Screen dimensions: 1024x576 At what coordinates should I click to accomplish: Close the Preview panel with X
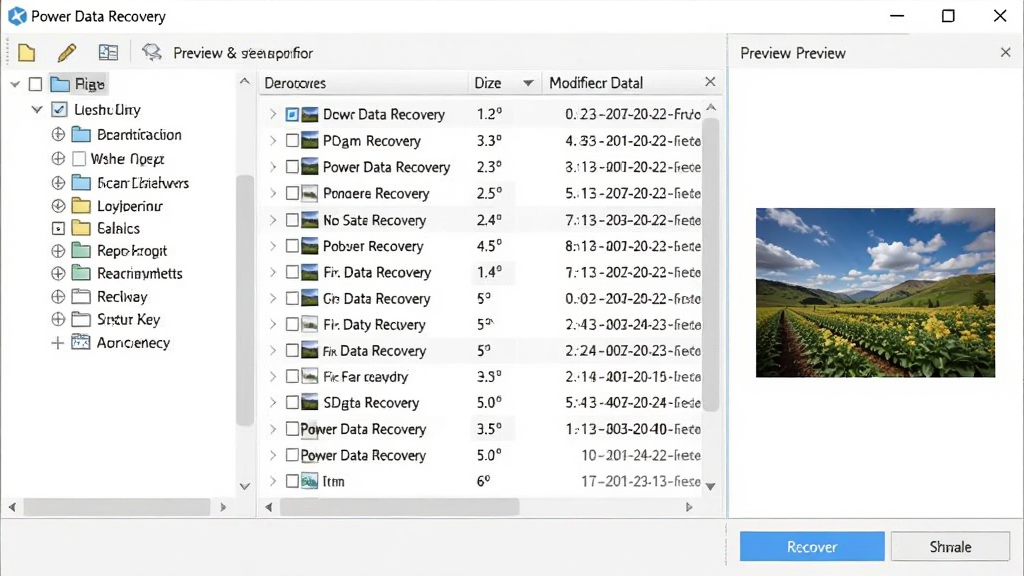coord(1006,52)
